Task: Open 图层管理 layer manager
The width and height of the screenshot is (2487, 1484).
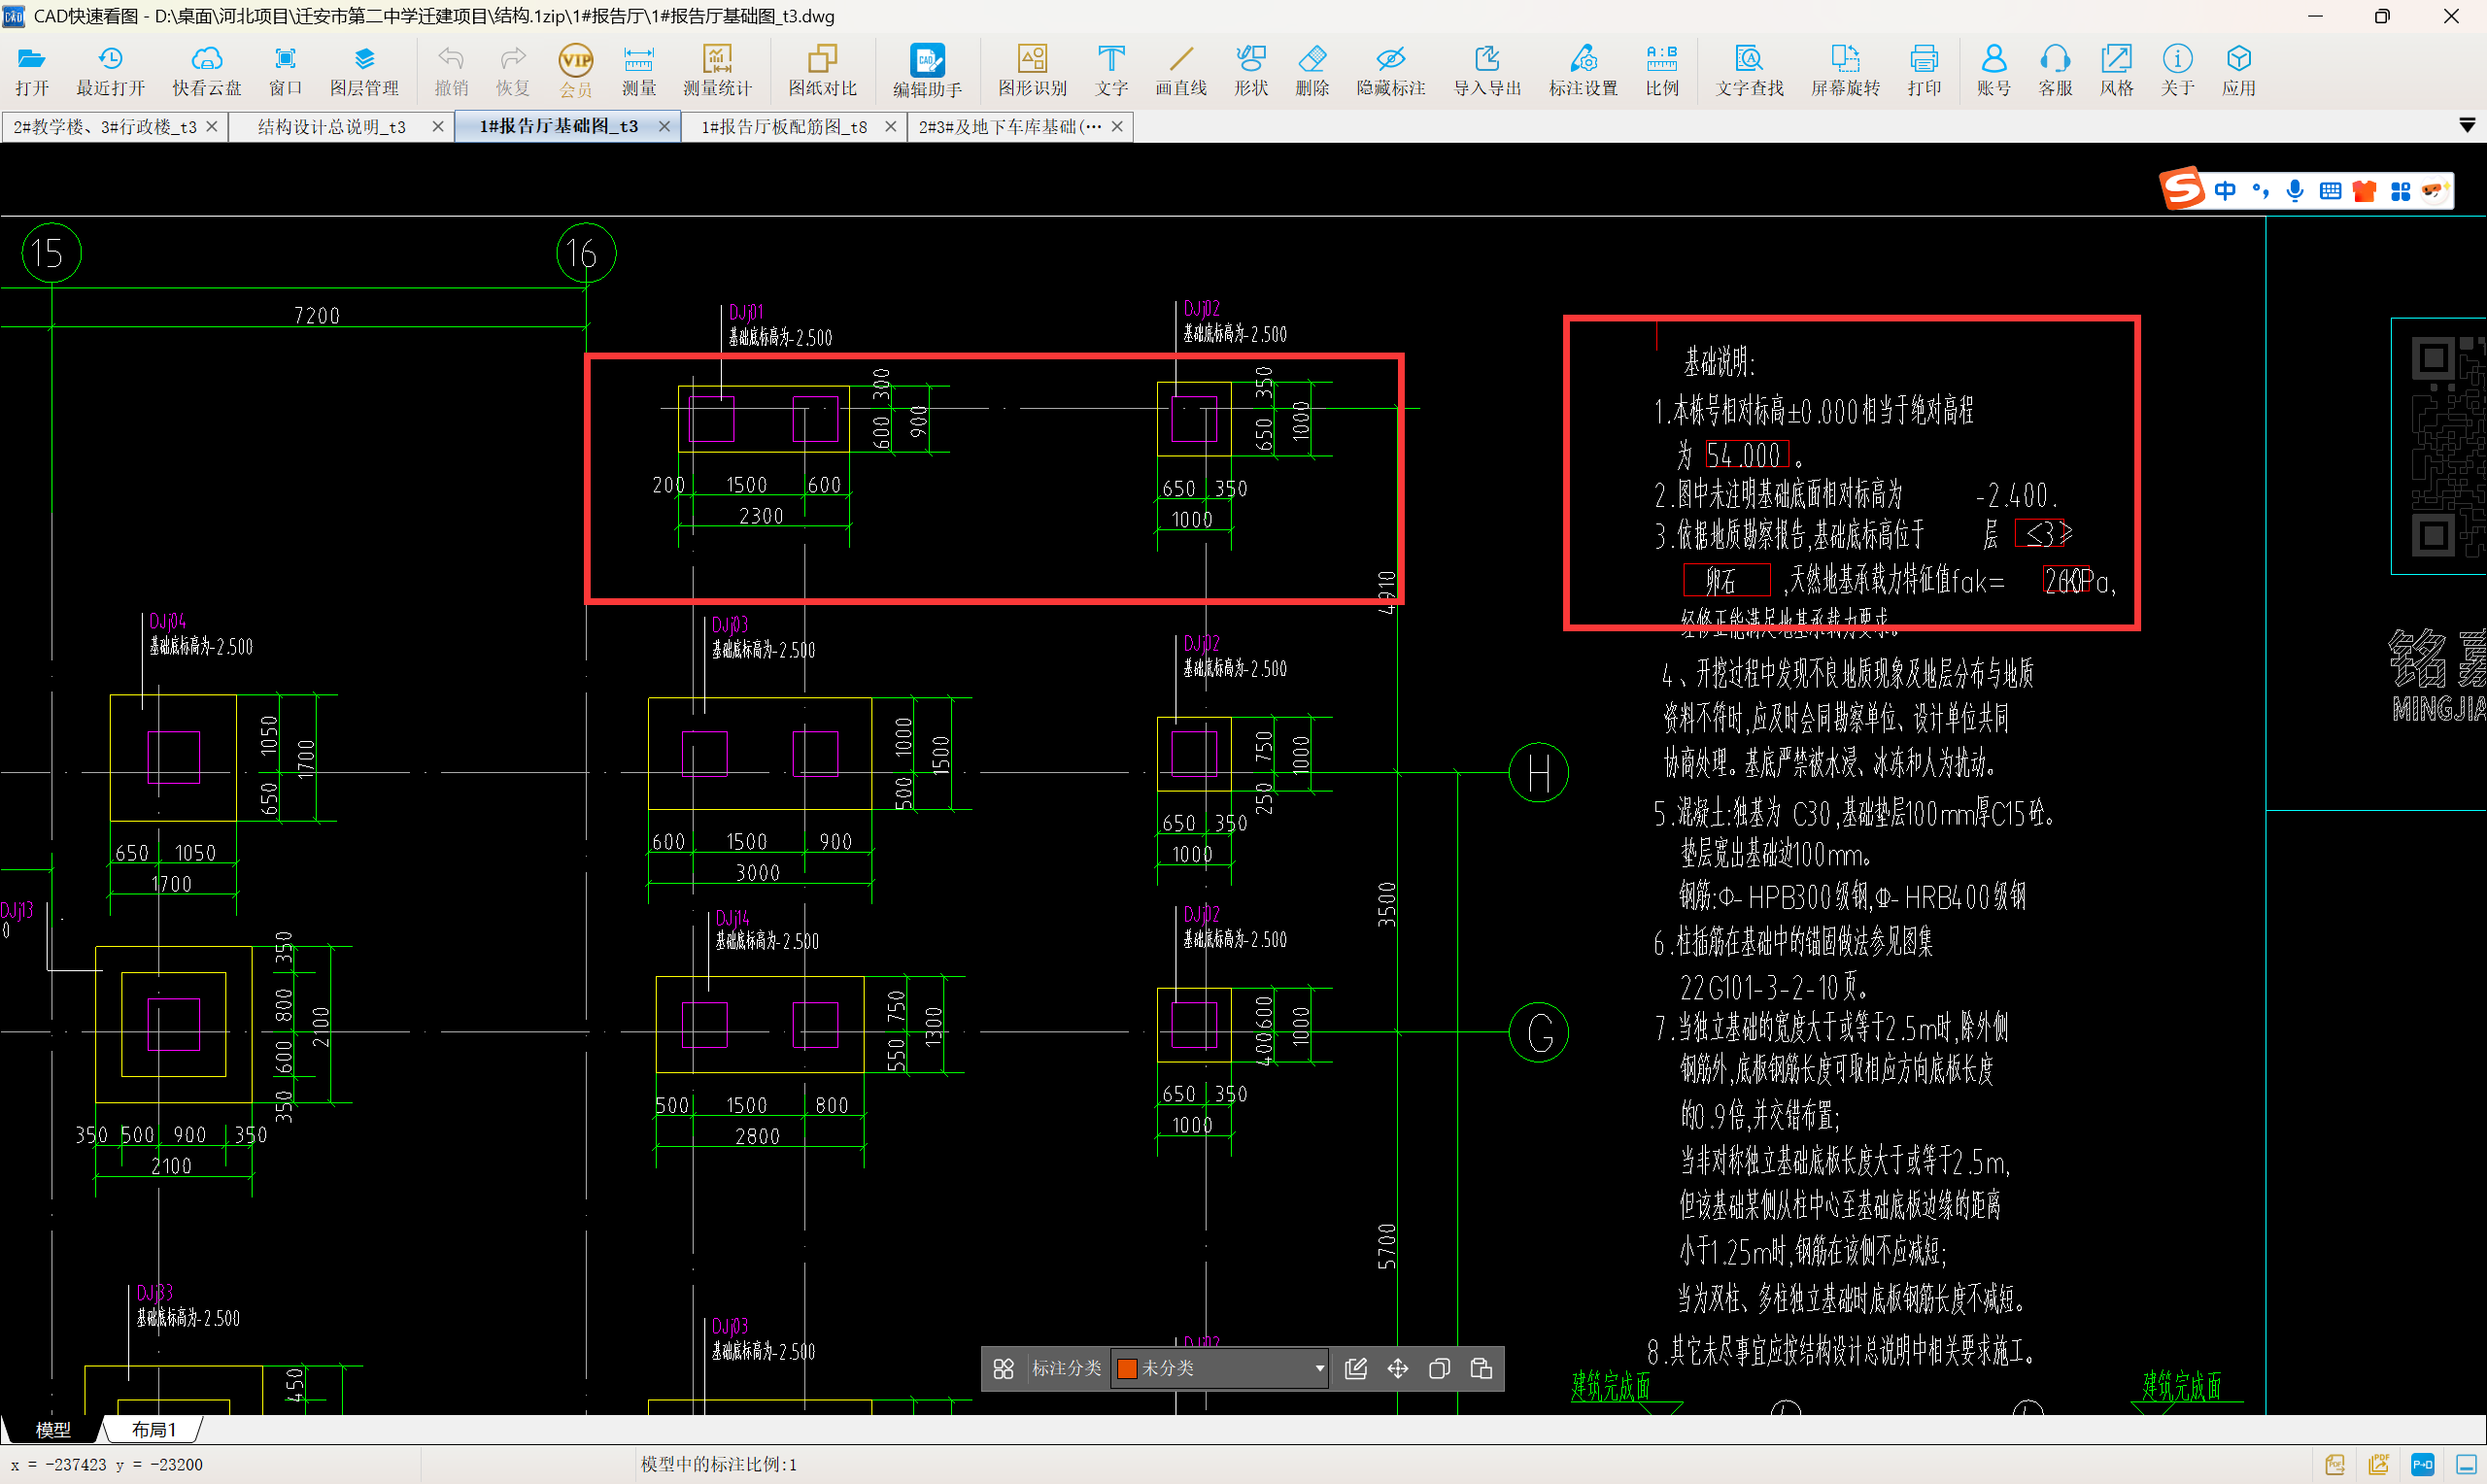Action: coord(364,70)
